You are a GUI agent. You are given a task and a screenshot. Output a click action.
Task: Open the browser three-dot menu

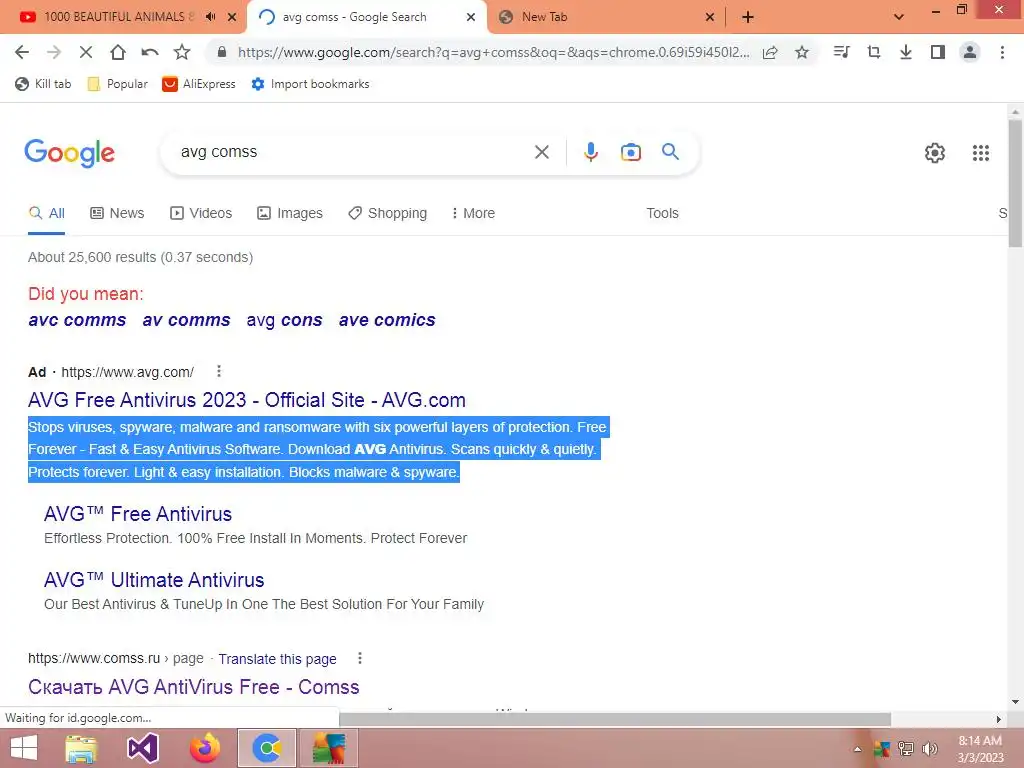[x=1002, y=52]
